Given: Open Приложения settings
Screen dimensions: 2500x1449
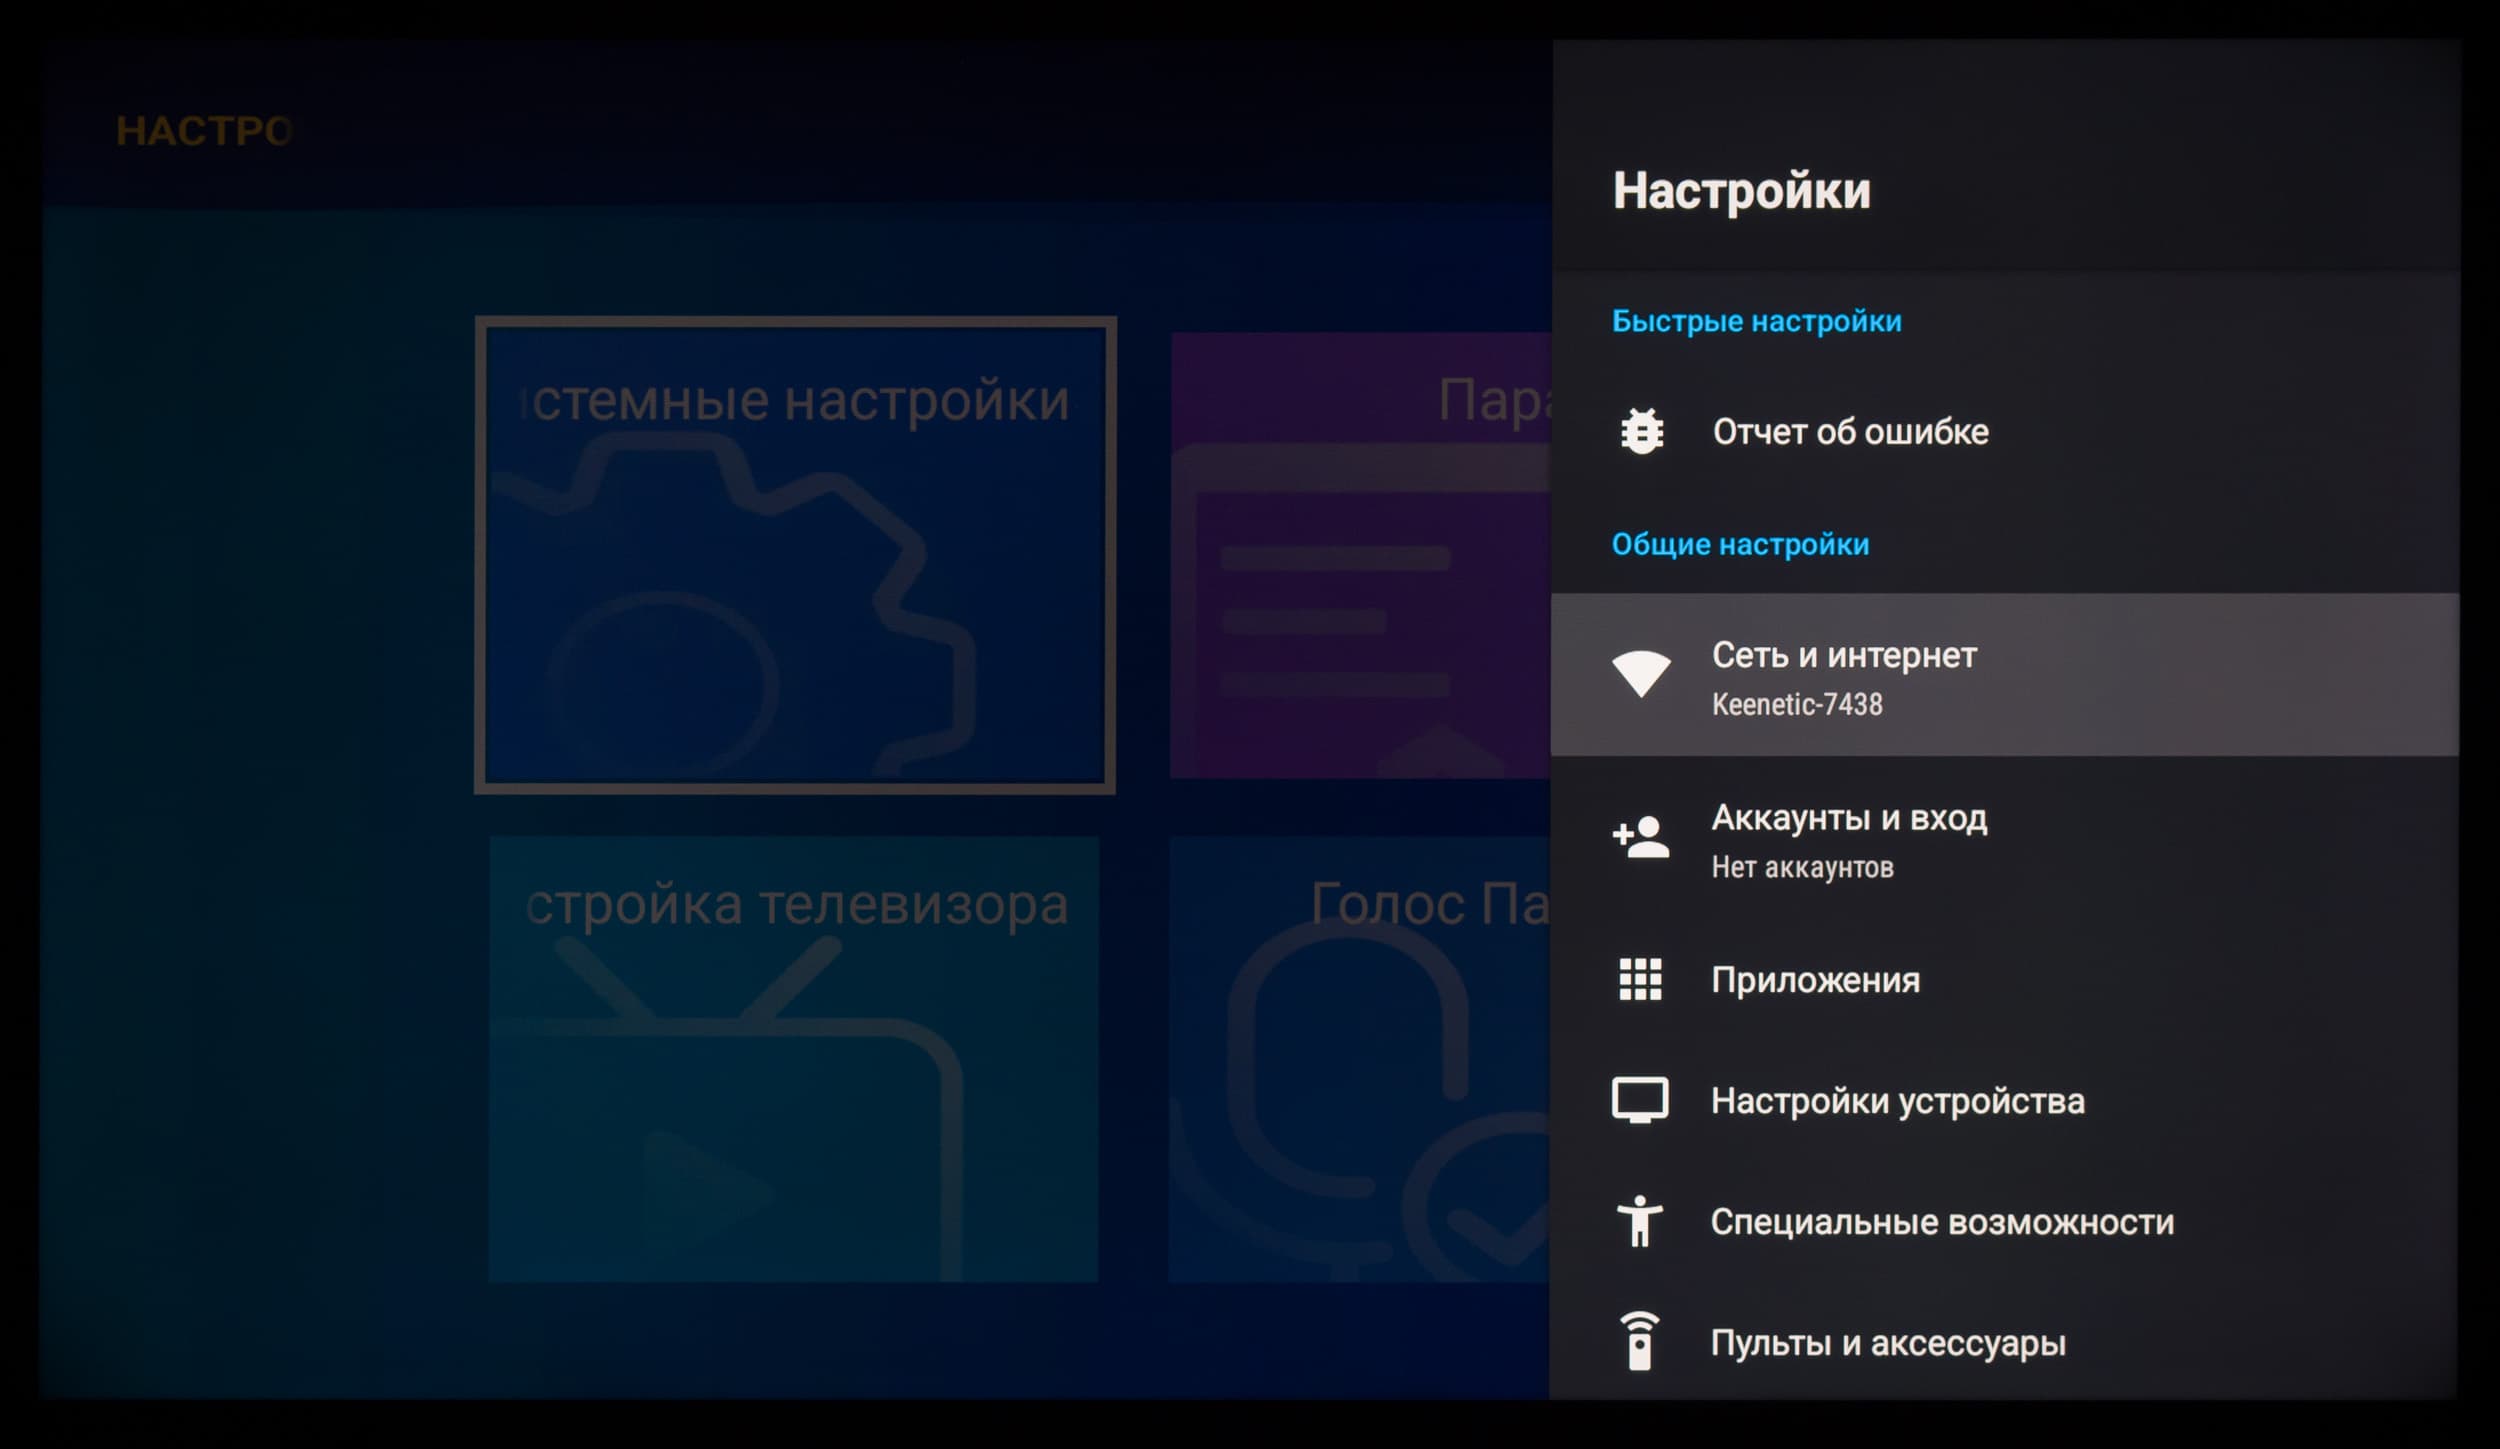Looking at the screenshot, I should coord(1815,980).
